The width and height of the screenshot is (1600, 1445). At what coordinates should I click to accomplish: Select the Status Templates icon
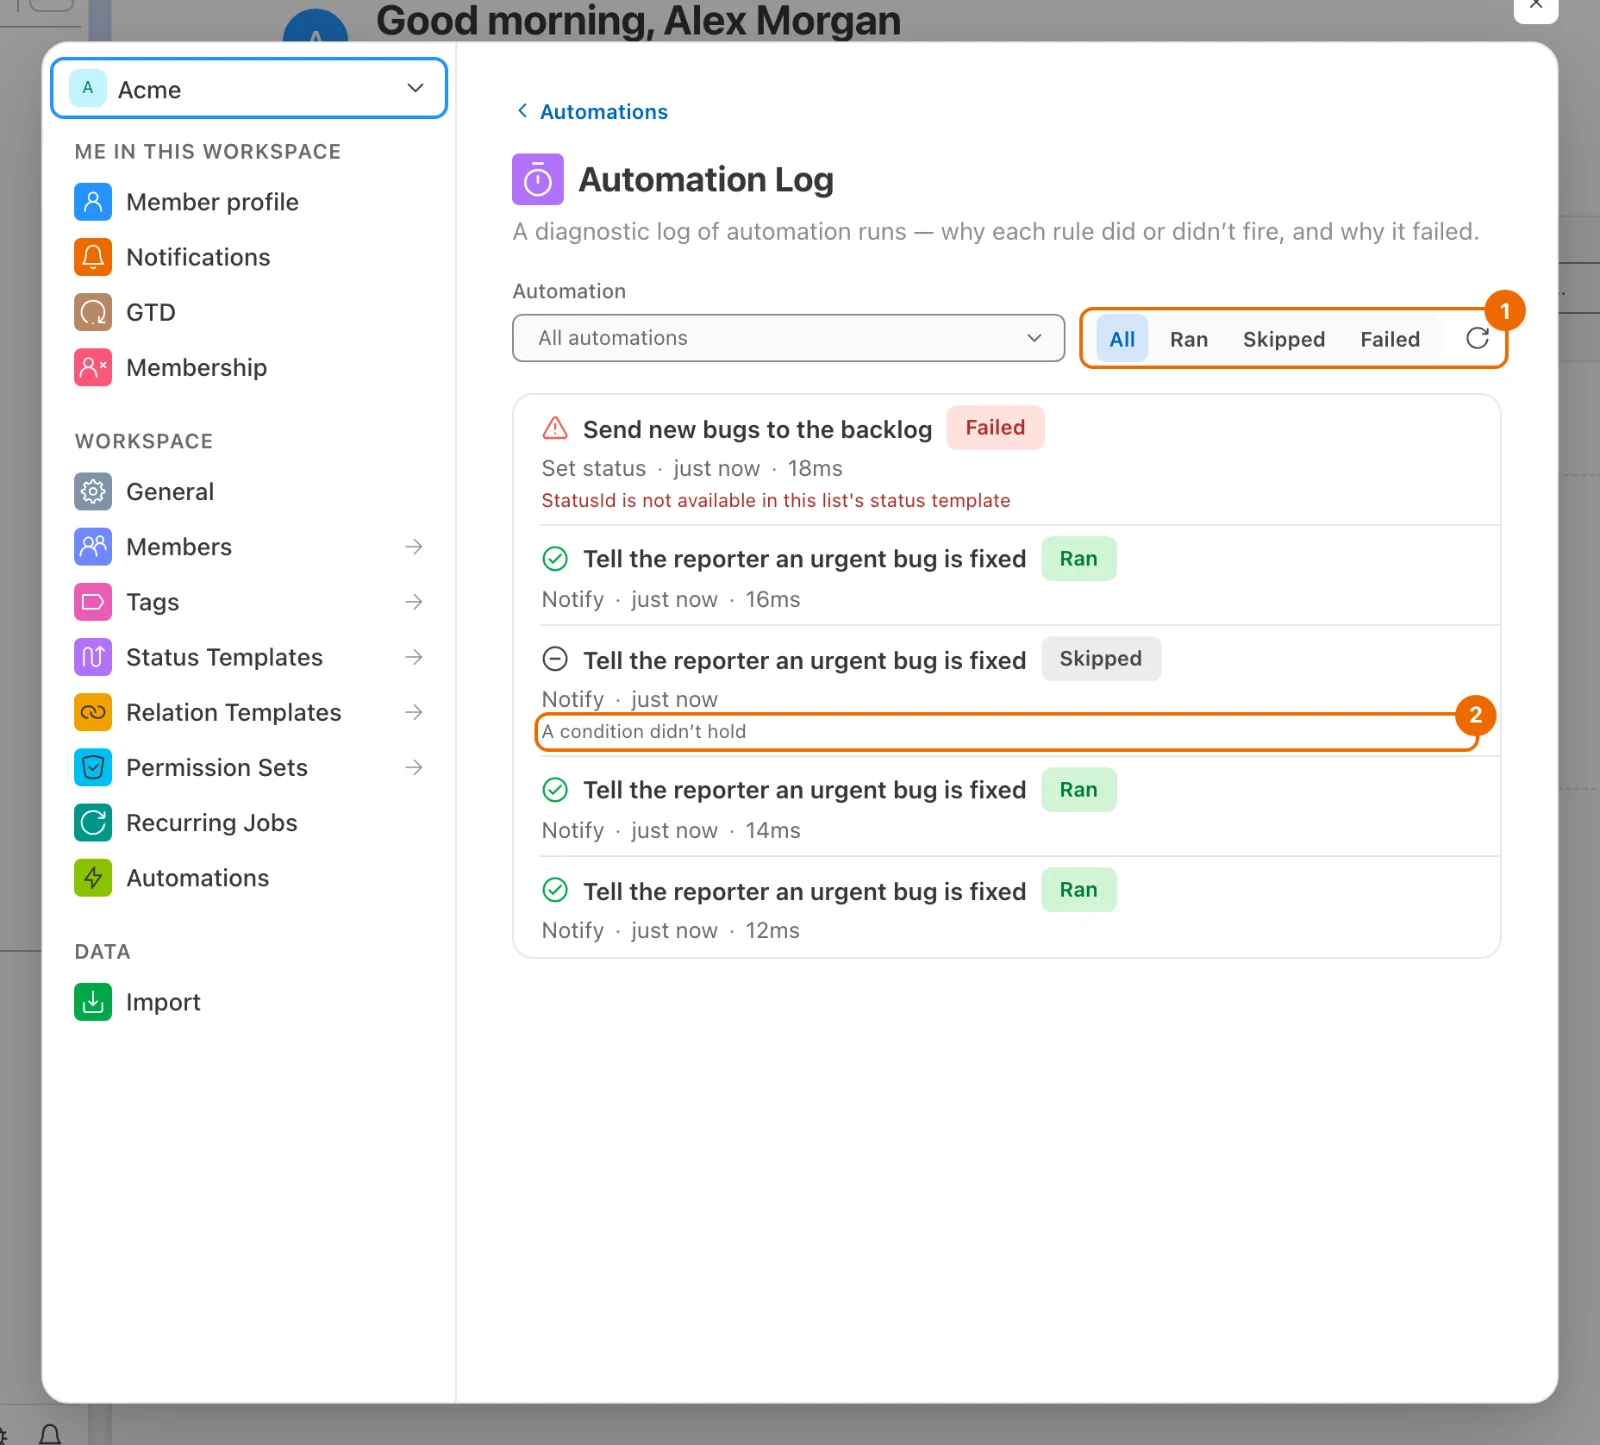point(93,657)
